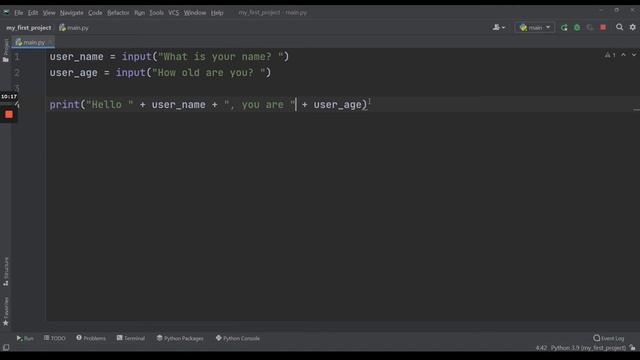Switch to the main.py editor tab
Image resolution: width=640 pixels, height=360 pixels.
[x=33, y=42]
